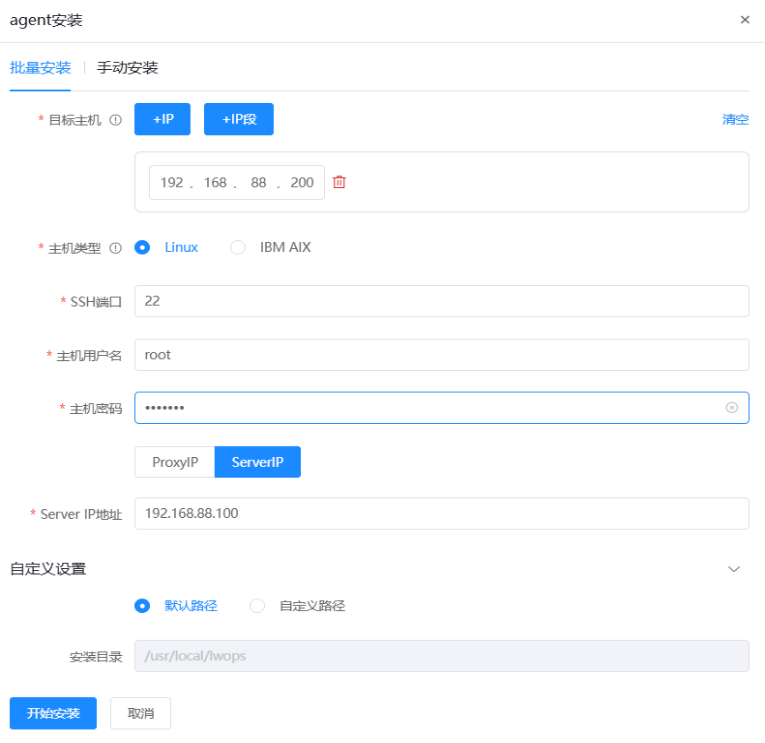The height and width of the screenshot is (743, 765).
Task: Click the 清空 link
Action: tap(735, 120)
